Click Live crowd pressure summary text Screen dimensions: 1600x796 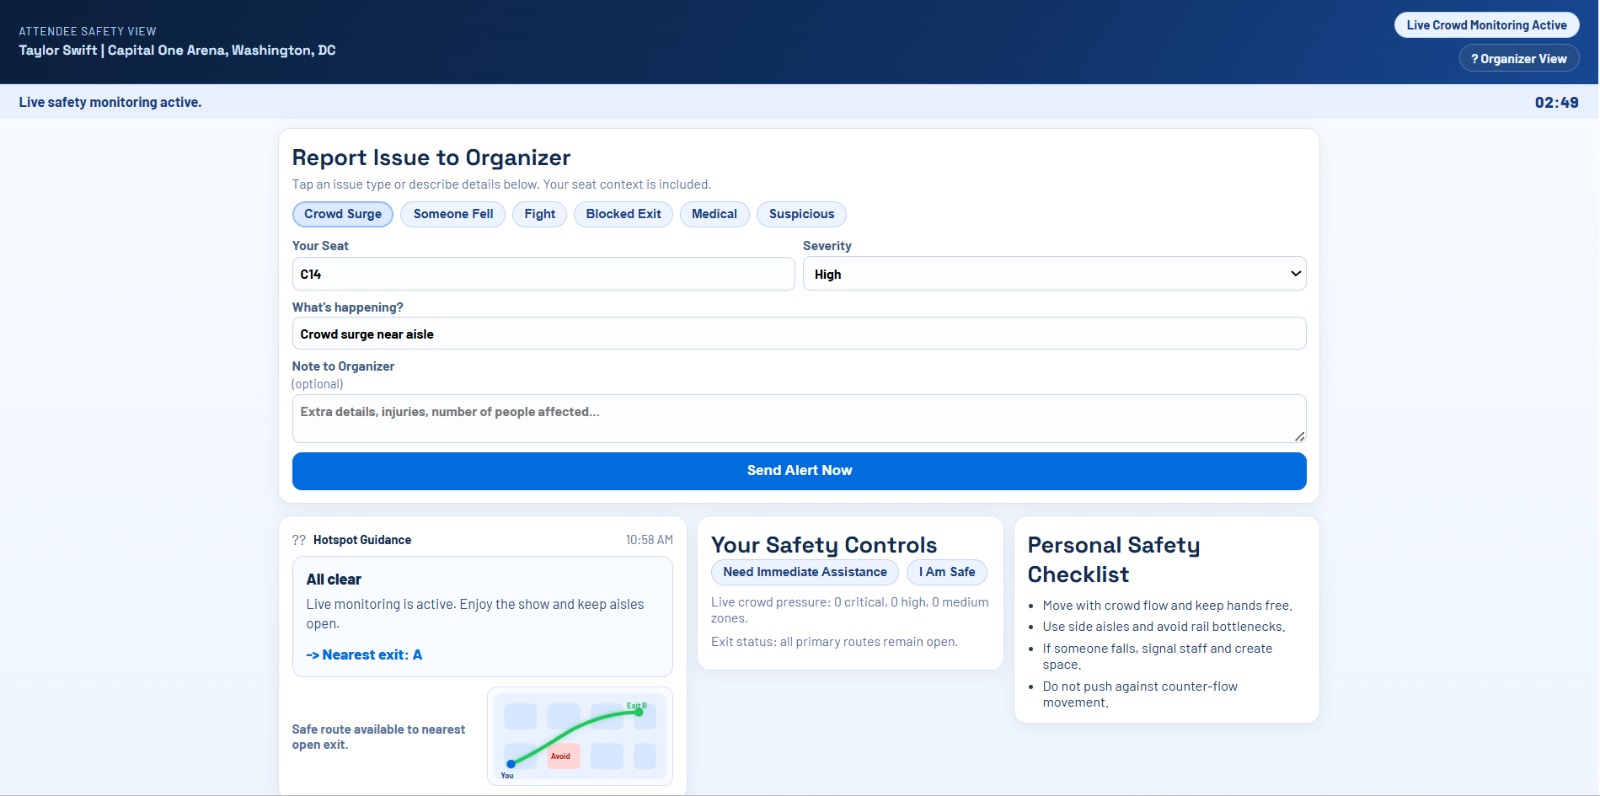click(850, 610)
